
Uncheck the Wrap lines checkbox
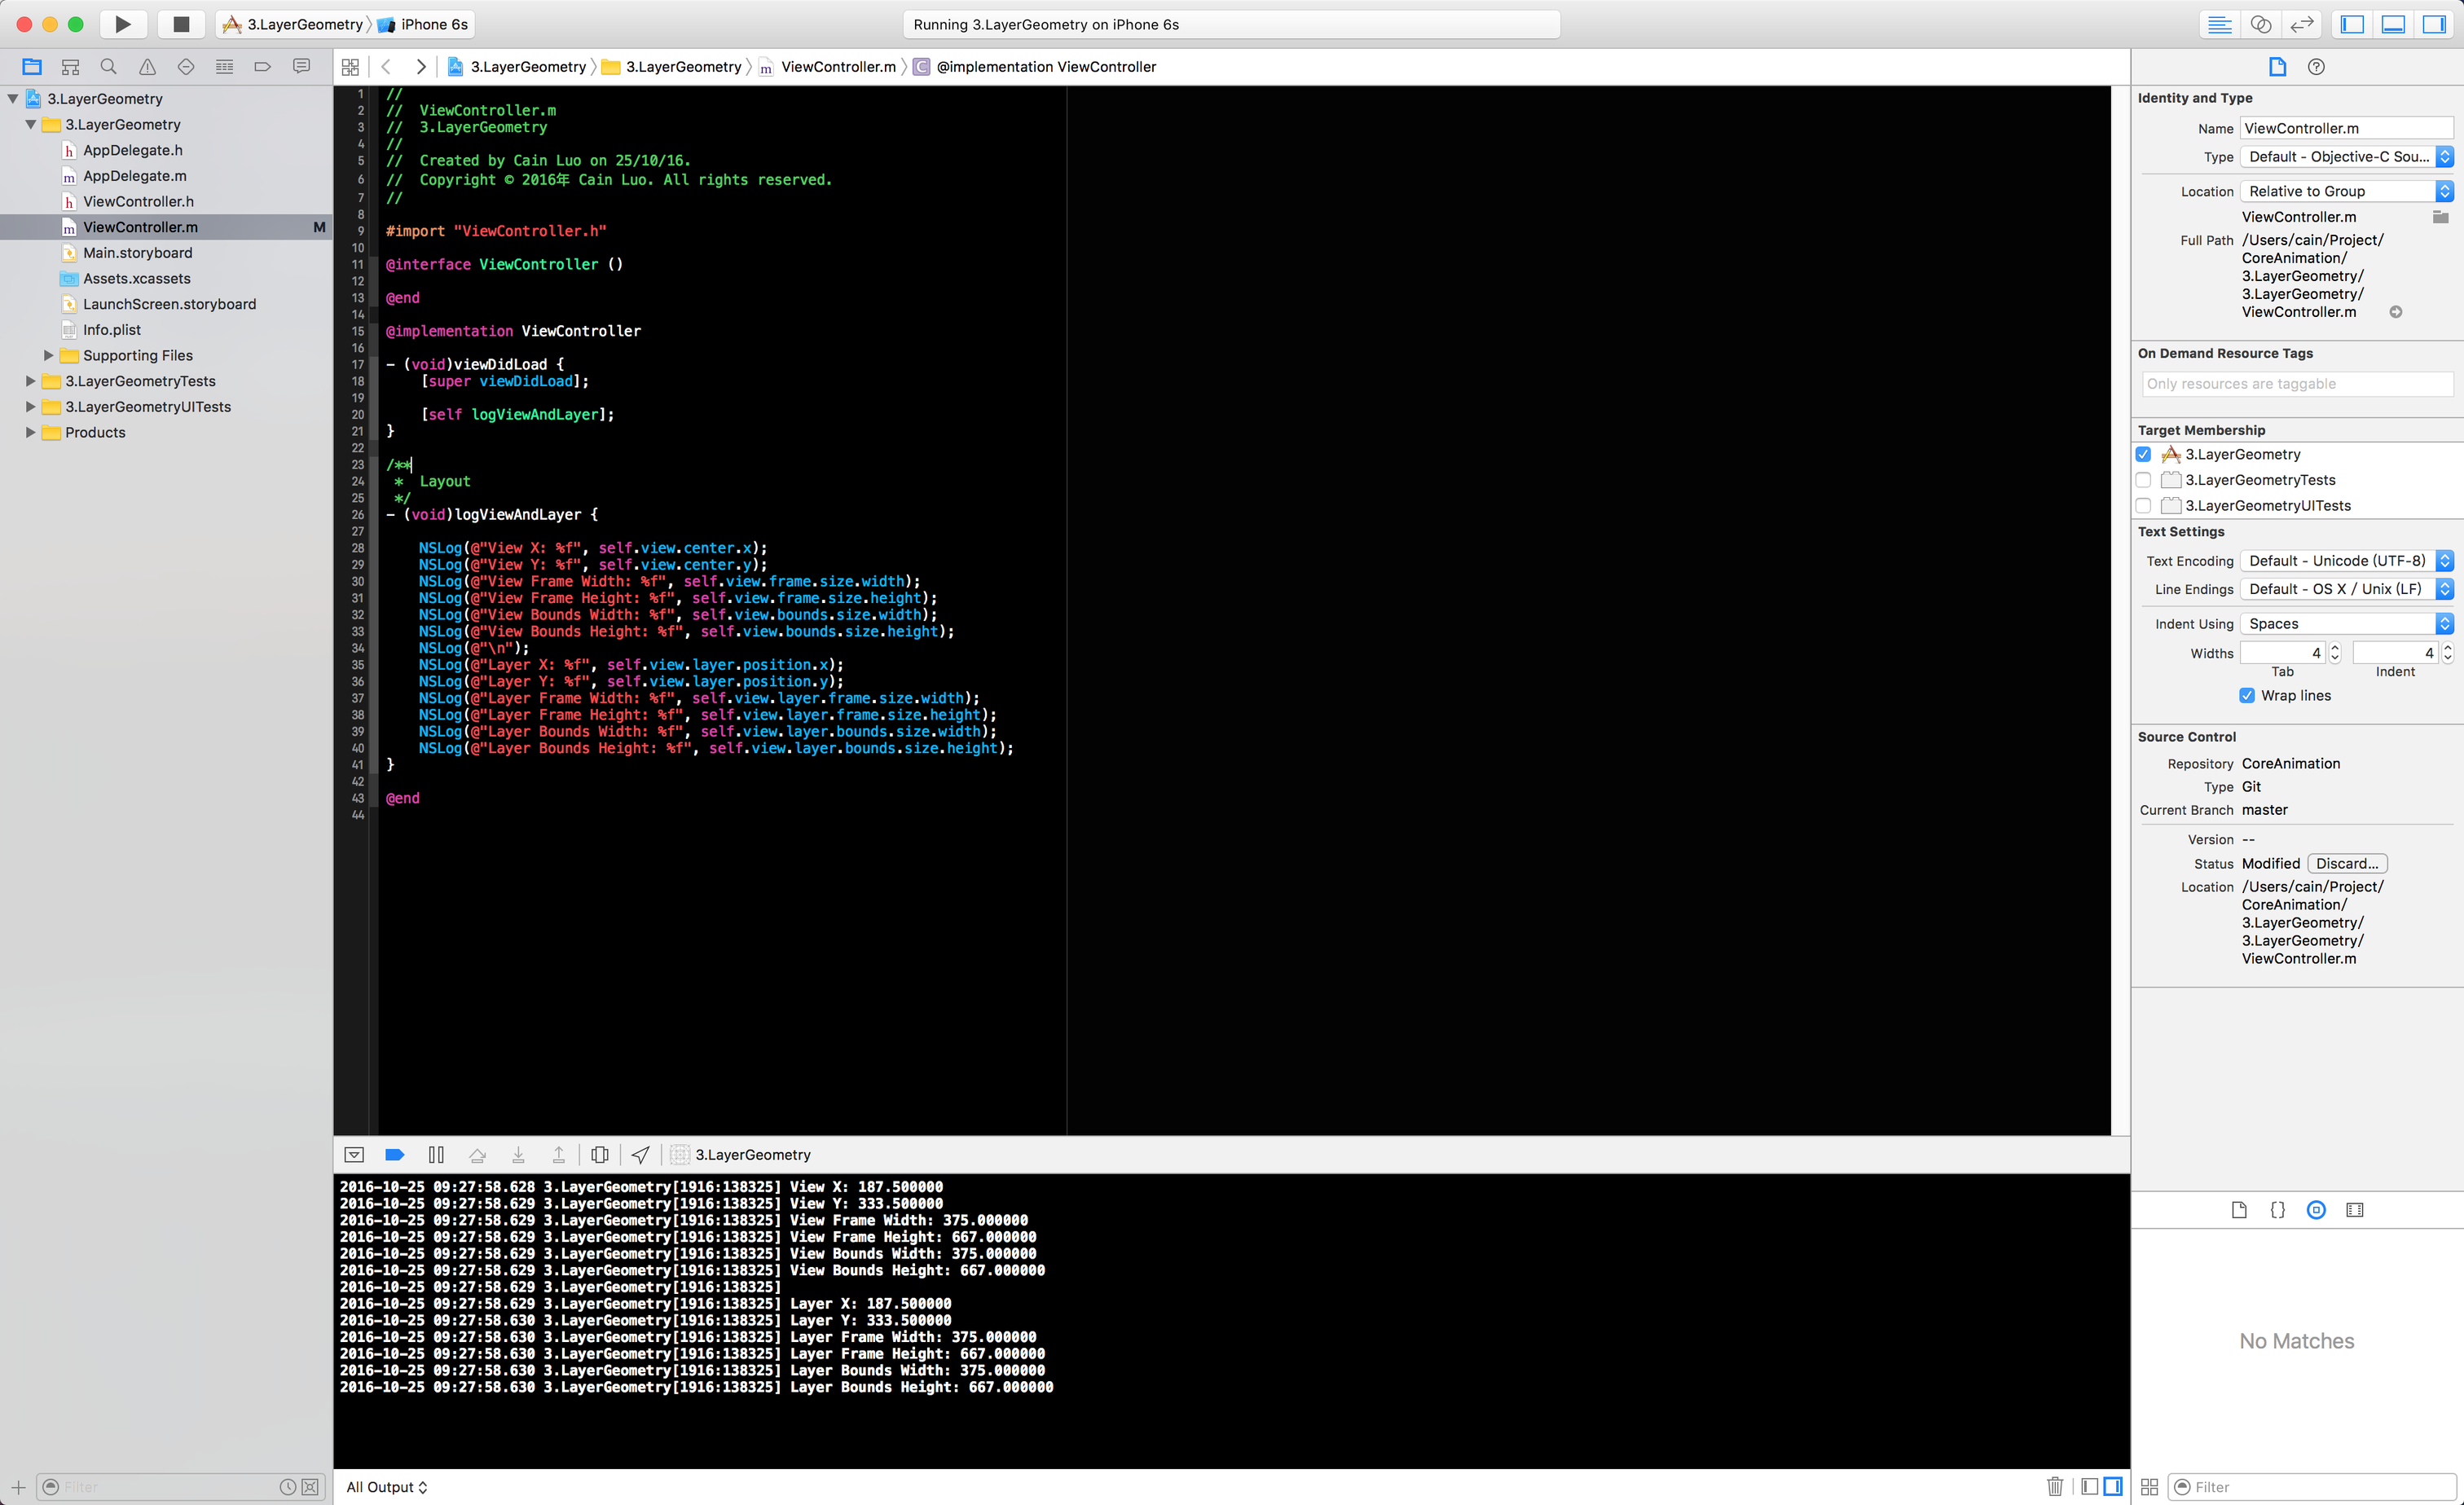point(2247,696)
